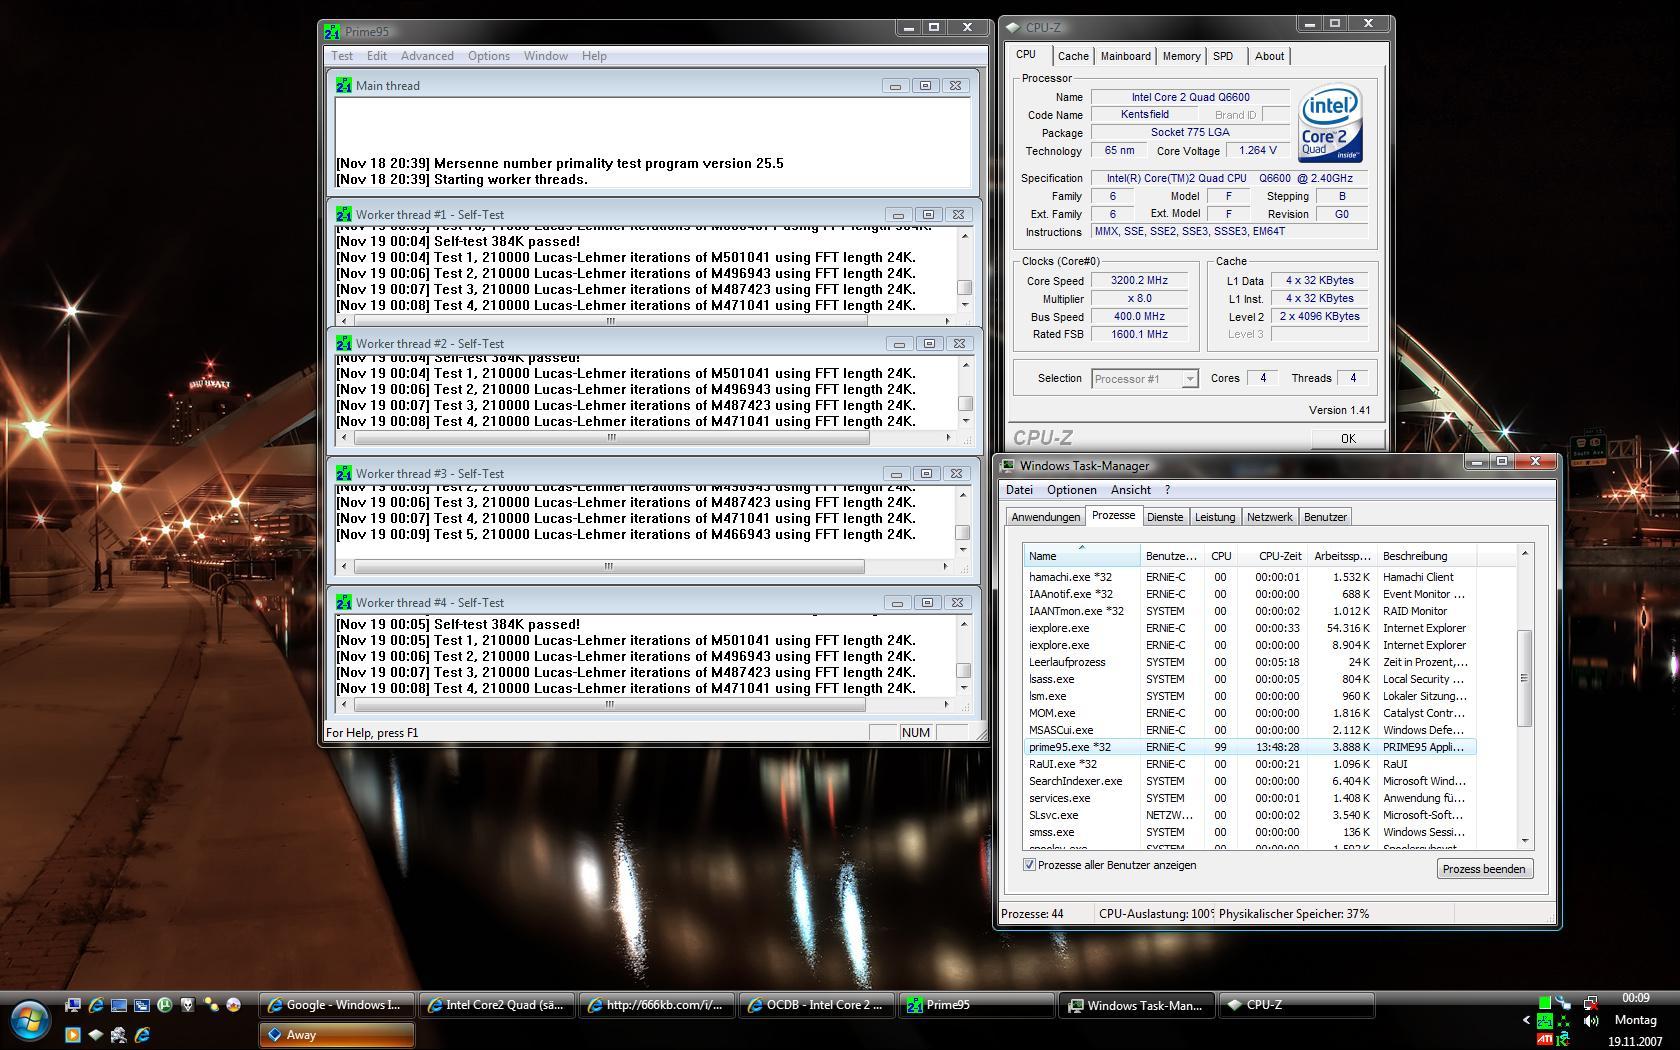The height and width of the screenshot is (1050, 1680).
Task: Click the Switch between windows Quick Launch icon
Action: pyautogui.click(x=142, y=1005)
